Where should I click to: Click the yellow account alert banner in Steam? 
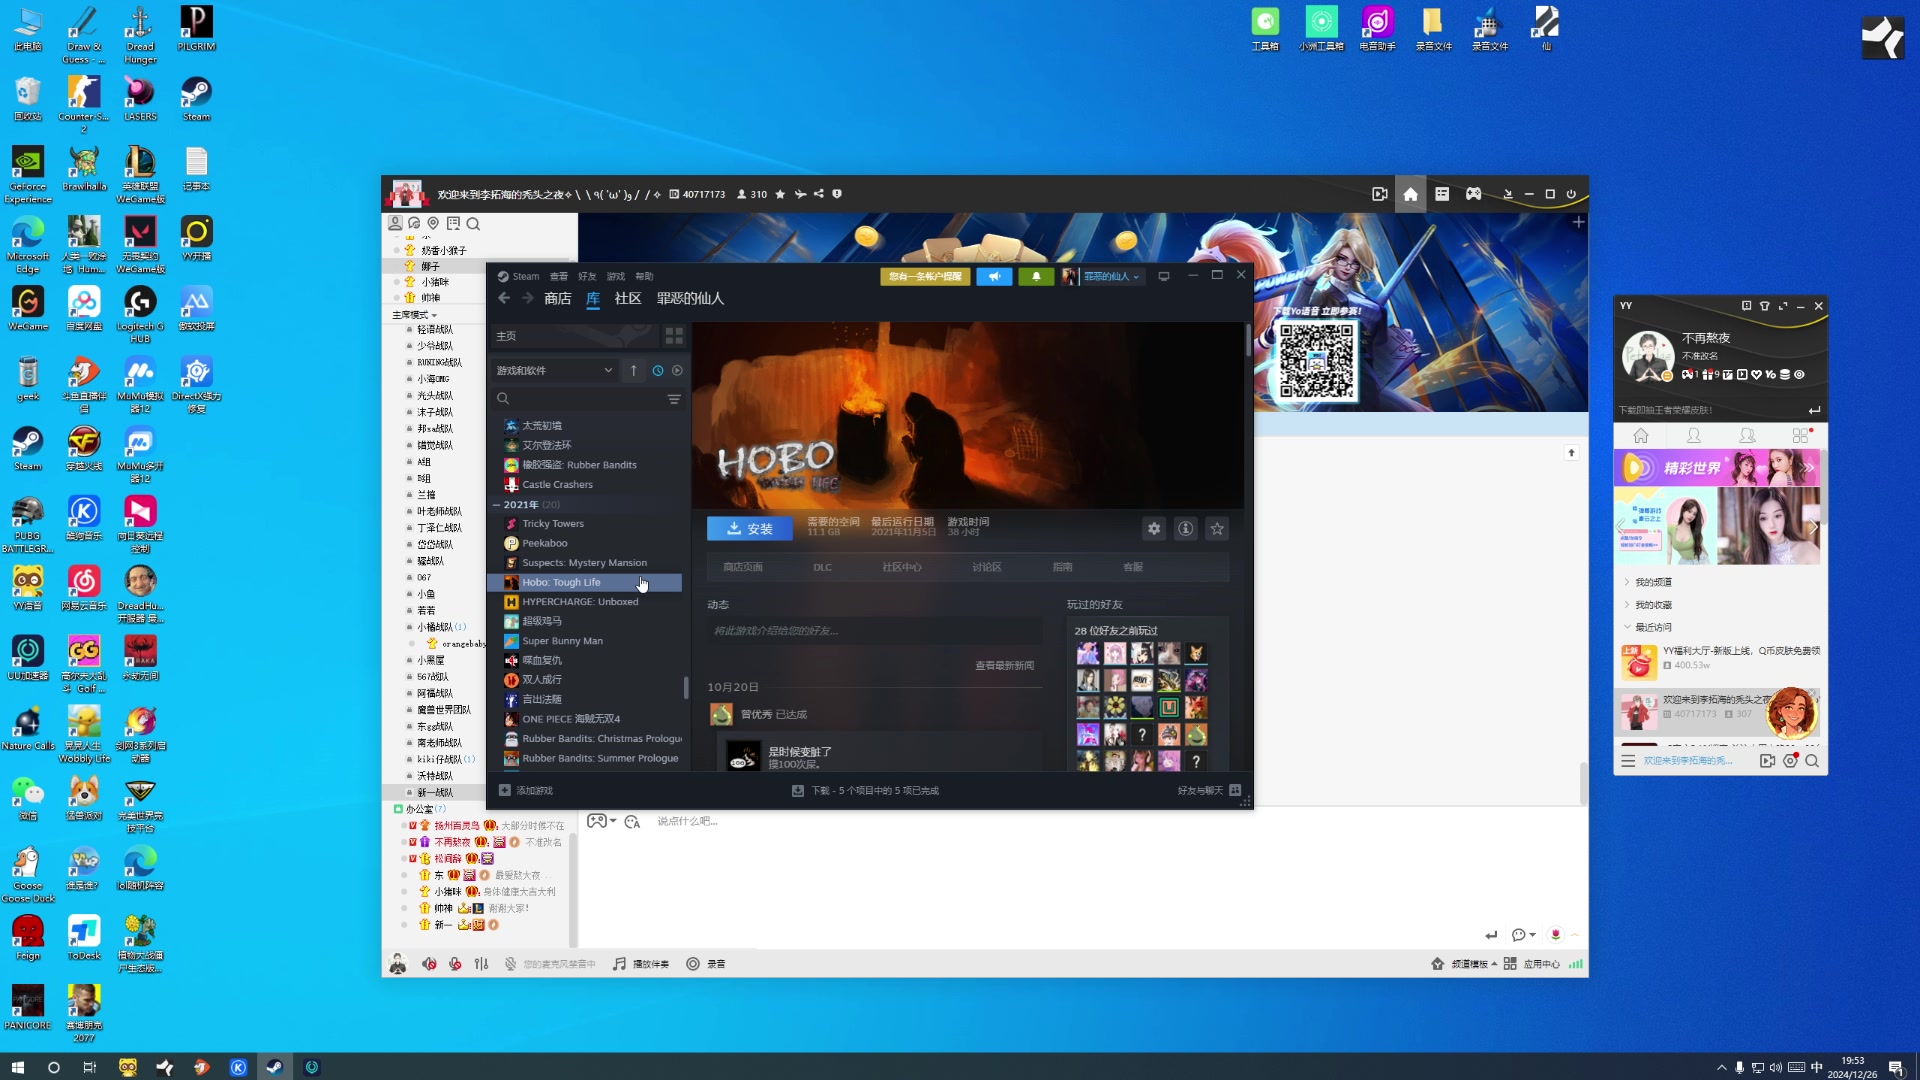[x=925, y=277]
